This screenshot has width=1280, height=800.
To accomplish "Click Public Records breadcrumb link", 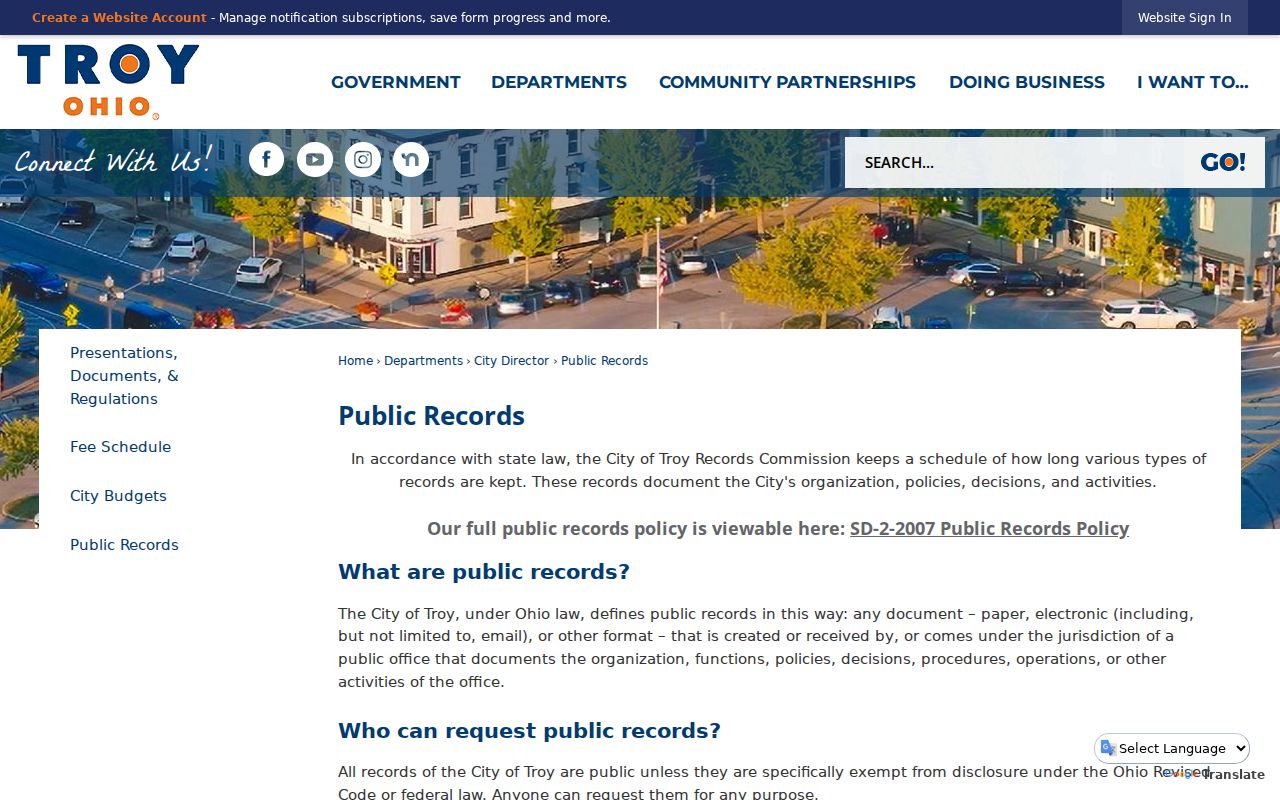I will [x=604, y=361].
